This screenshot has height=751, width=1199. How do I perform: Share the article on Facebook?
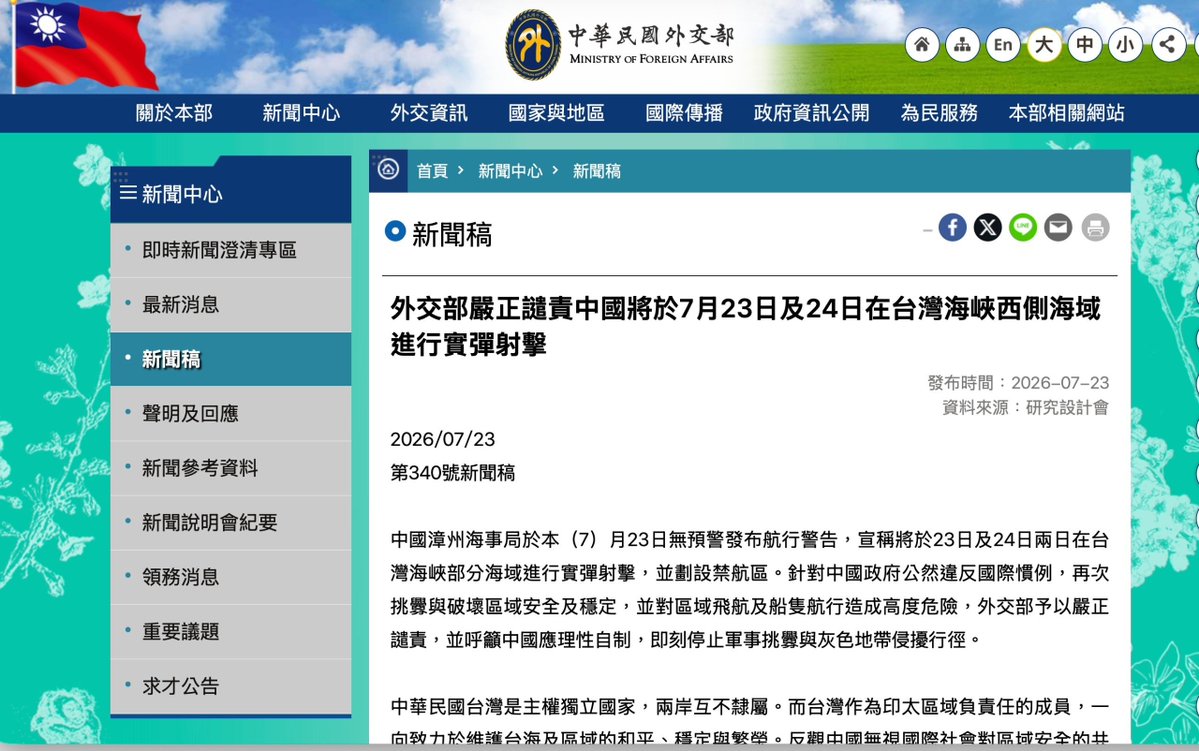952,227
